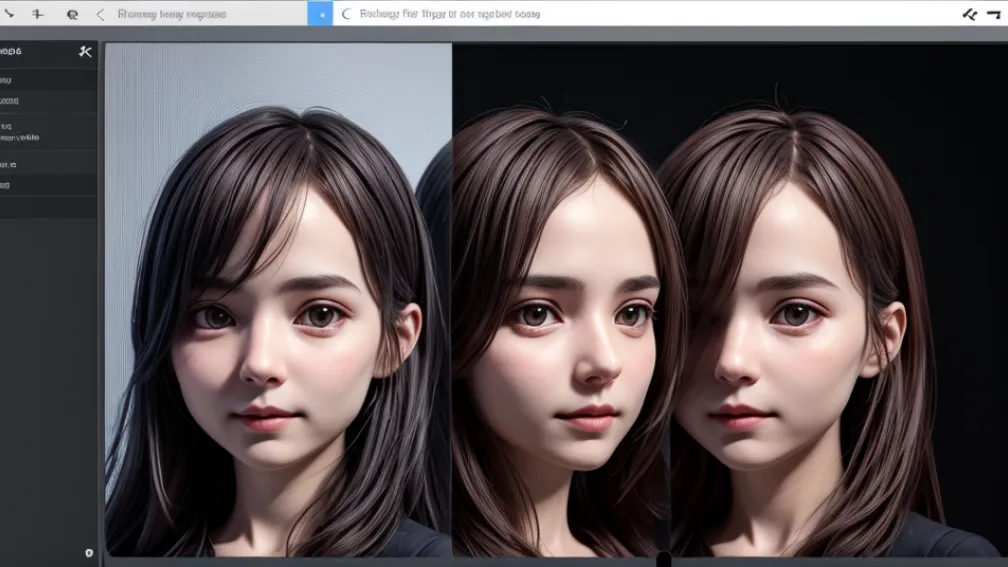This screenshot has height=567, width=1008.
Task: Click the crescent reload icon beside blue button
Action: pos(346,14)
